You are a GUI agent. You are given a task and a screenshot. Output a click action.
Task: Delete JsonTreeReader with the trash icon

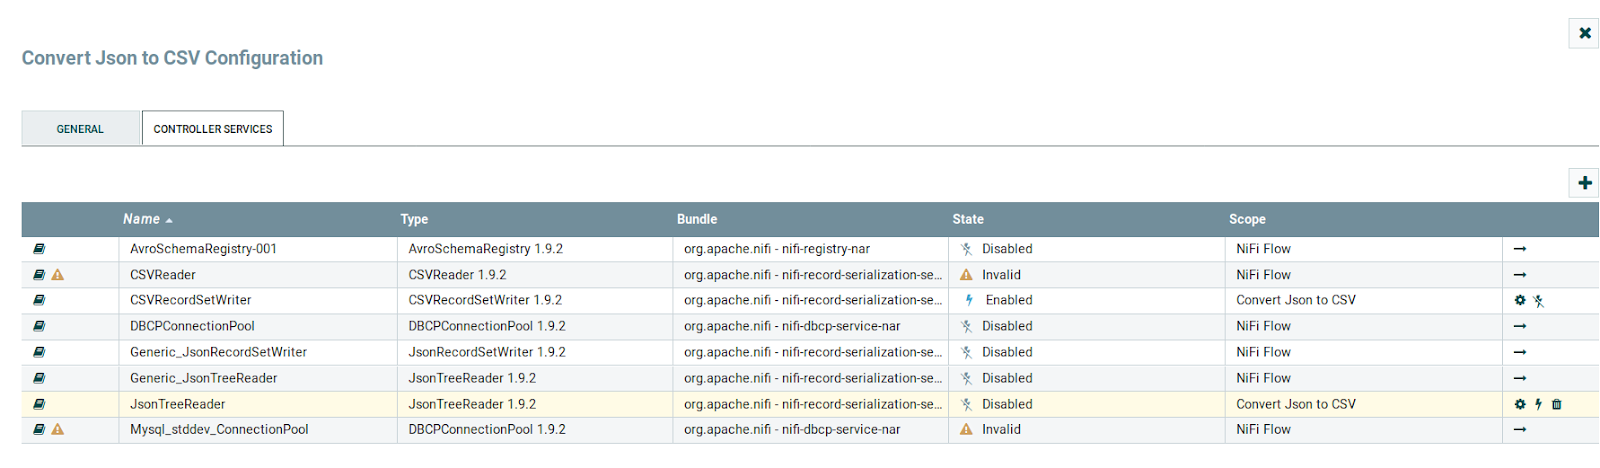[1557, 404]
